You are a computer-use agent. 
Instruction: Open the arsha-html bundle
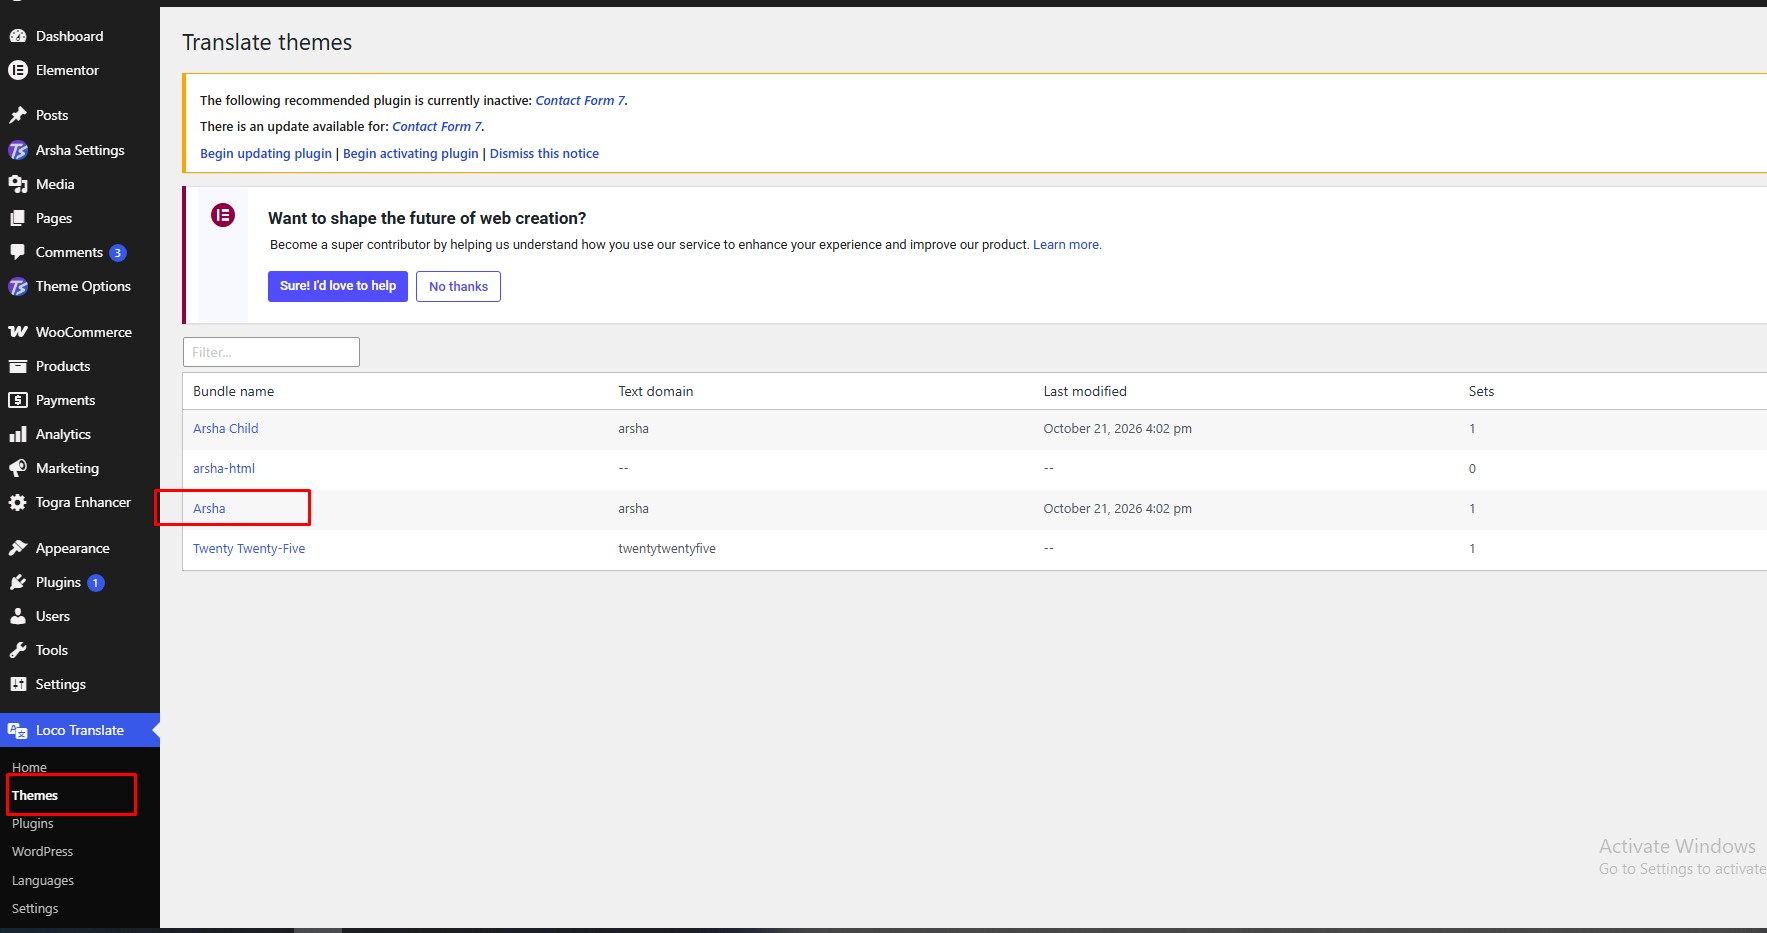tap(224, 468)
